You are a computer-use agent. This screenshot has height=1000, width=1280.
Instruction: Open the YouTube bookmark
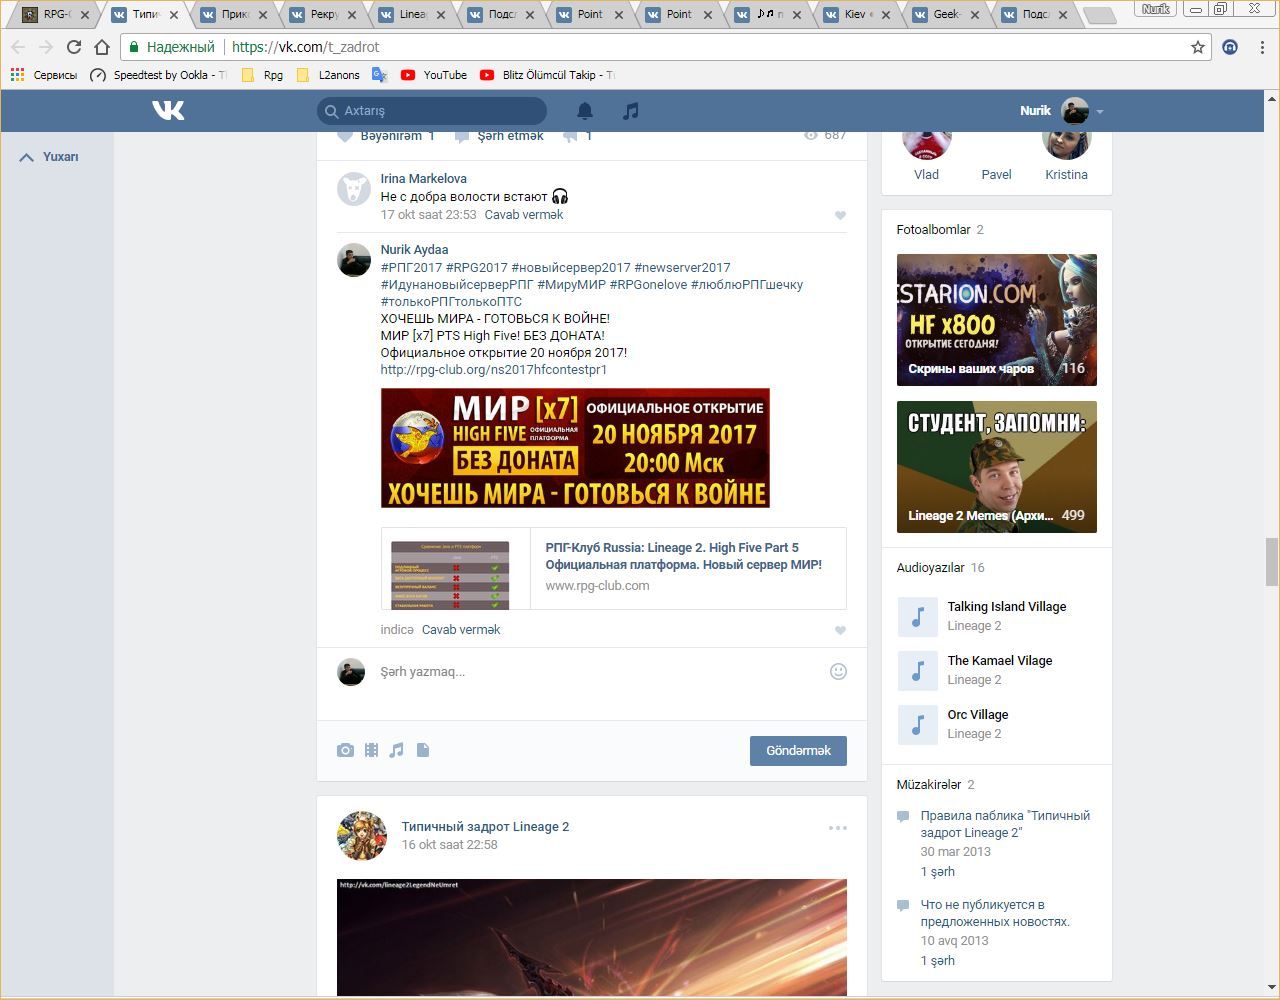pyautogui.click(x=434, y=75)
